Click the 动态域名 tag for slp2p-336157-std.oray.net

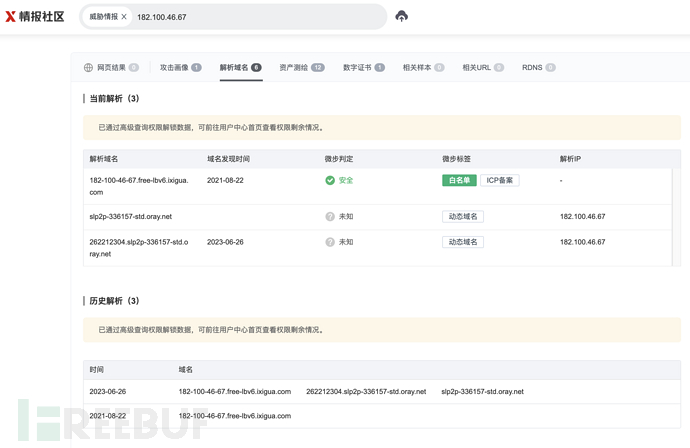462,217
